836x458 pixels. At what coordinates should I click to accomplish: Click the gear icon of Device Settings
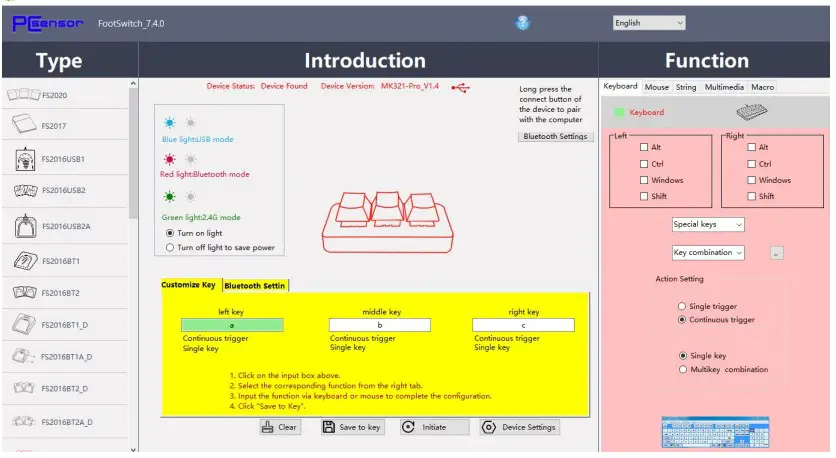tap(488, 427)
